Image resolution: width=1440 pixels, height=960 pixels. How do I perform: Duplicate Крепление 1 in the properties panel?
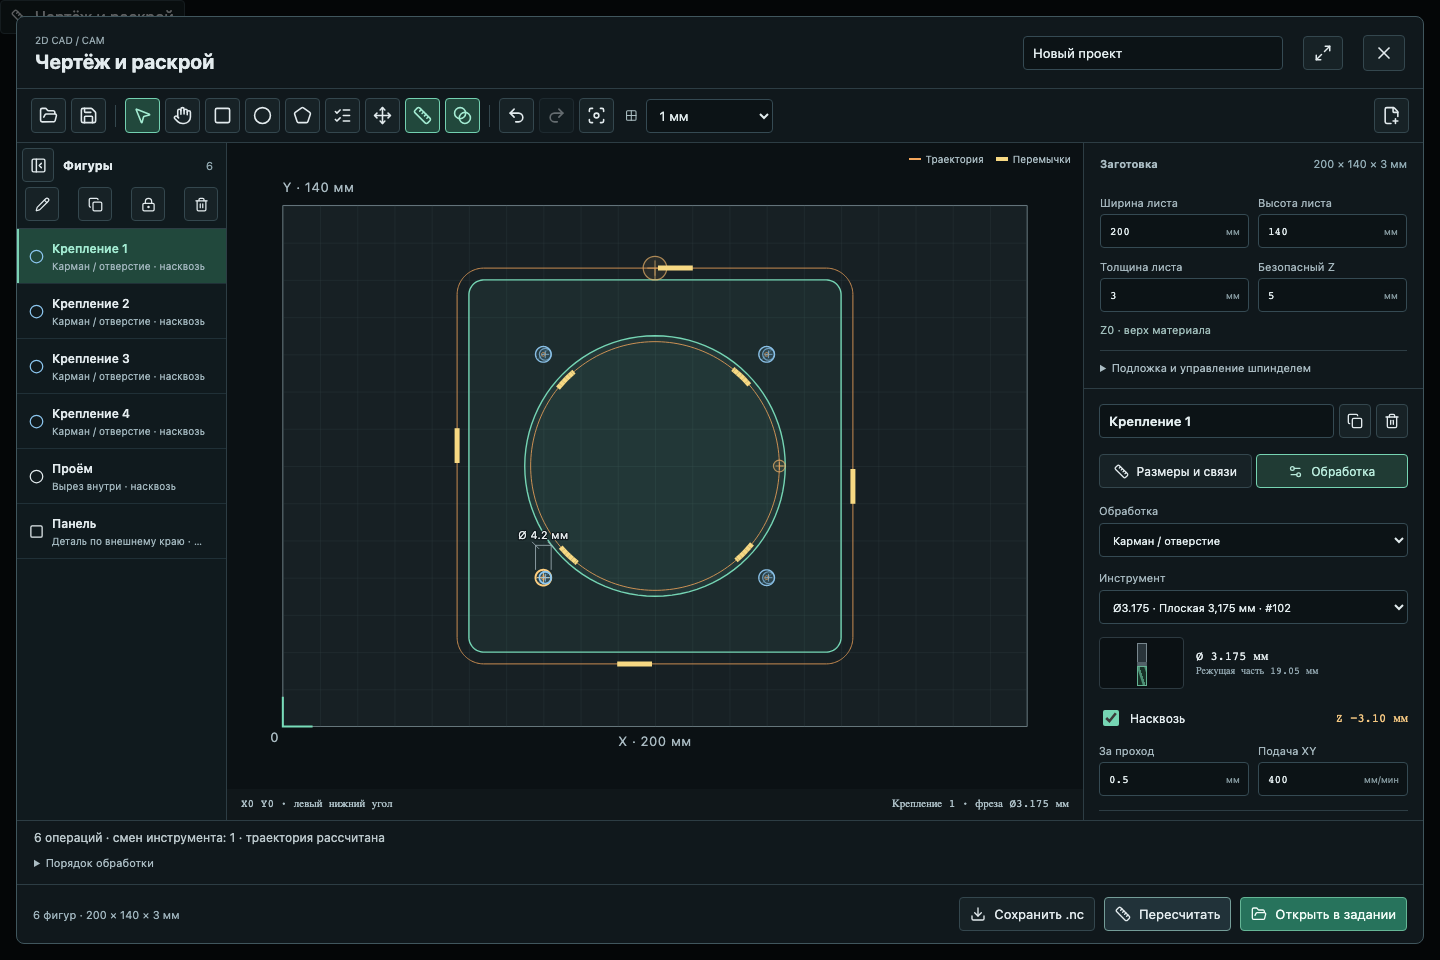(1355, 421)
